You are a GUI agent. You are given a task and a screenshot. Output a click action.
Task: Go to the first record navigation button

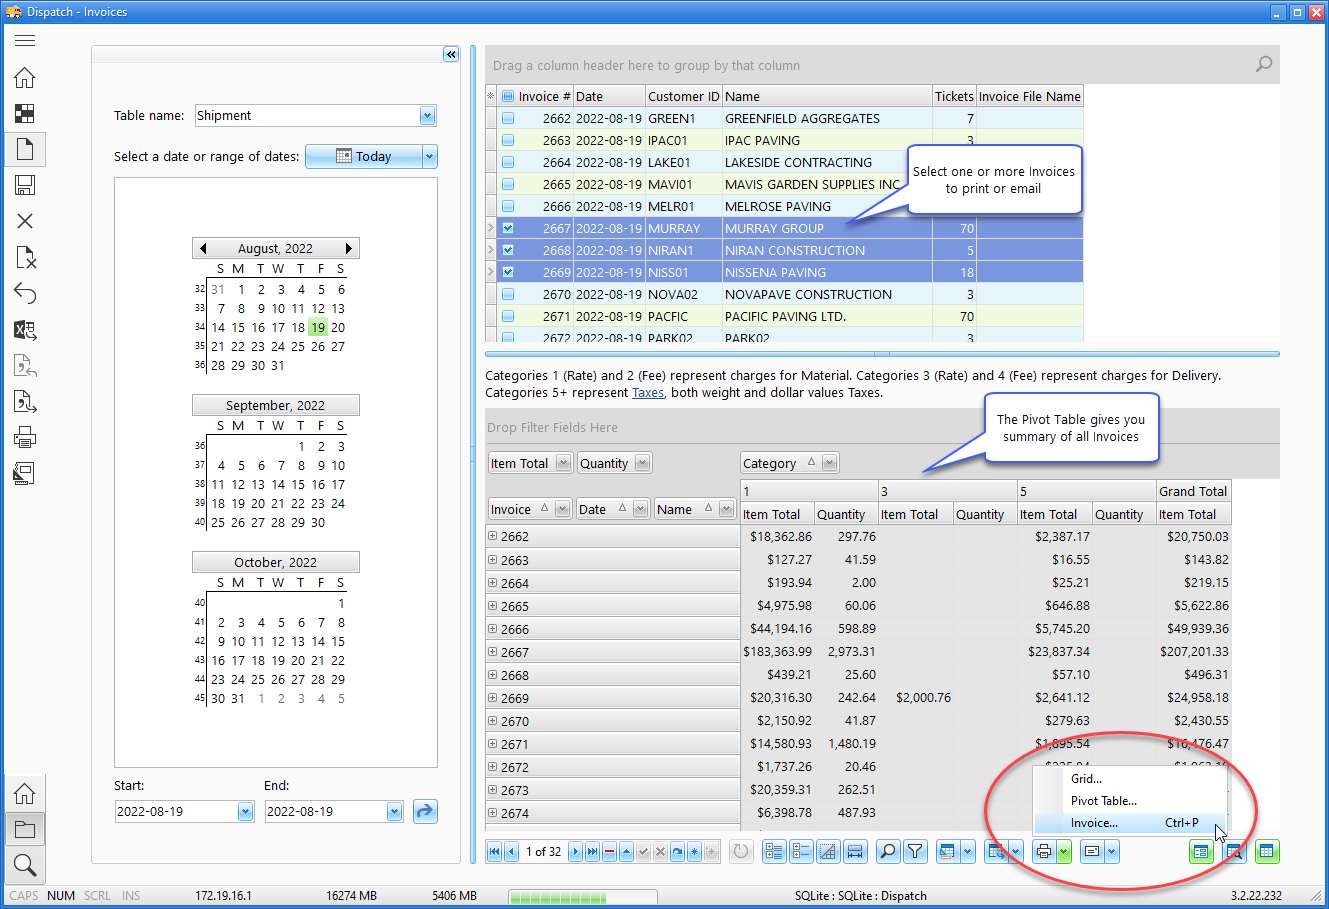tap(494, 852)
